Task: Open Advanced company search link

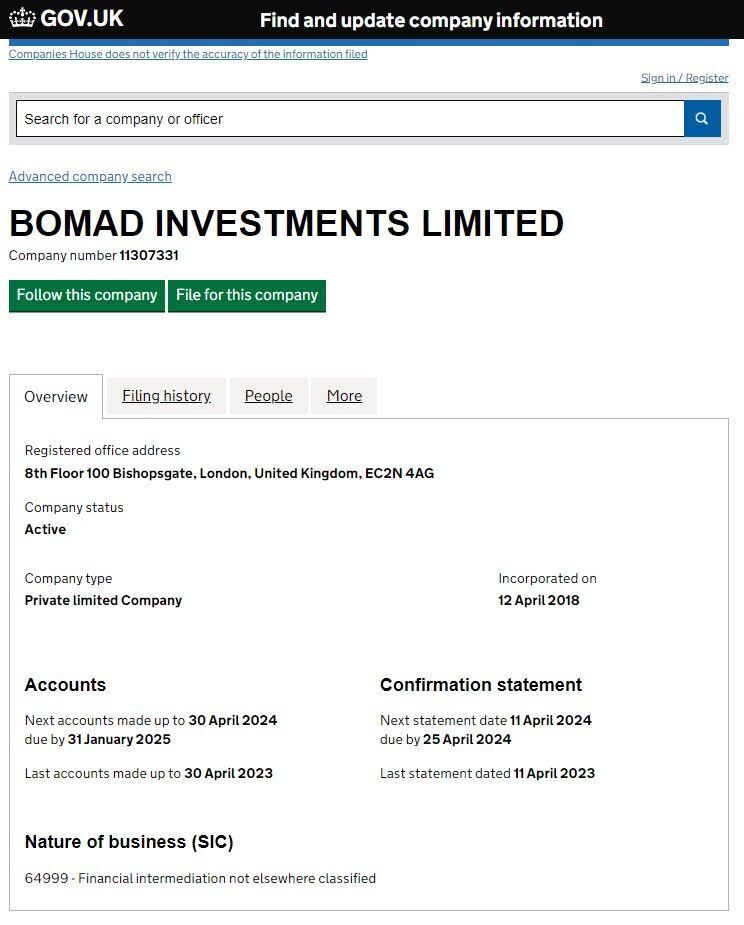Action: (x=90, y=176)
